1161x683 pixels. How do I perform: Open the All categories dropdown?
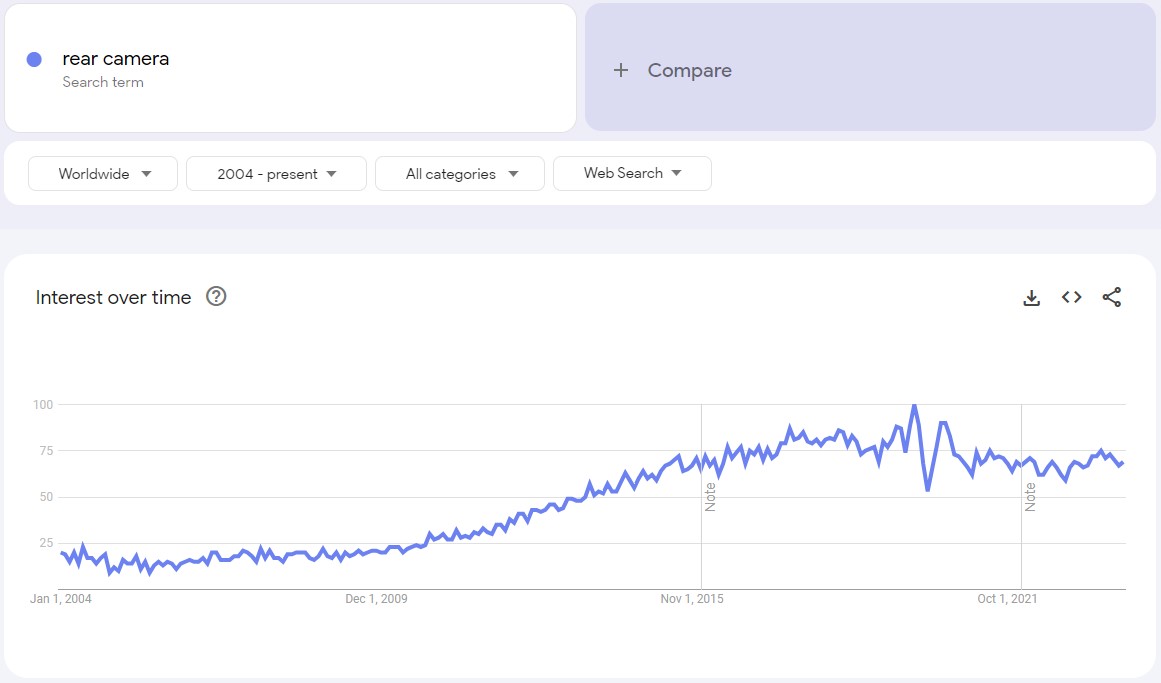click(460, 173)
